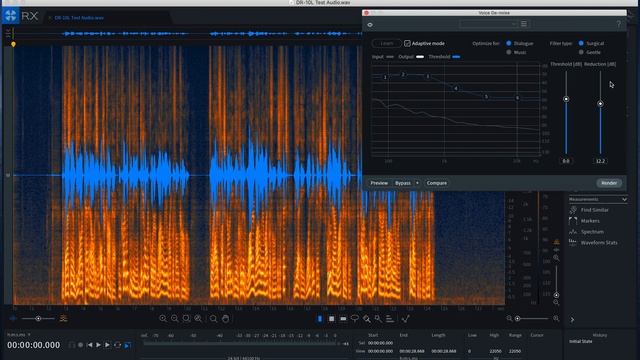Click the spectrogram settings icon near blend slider
640x360 pixels.
coord(64,318)
